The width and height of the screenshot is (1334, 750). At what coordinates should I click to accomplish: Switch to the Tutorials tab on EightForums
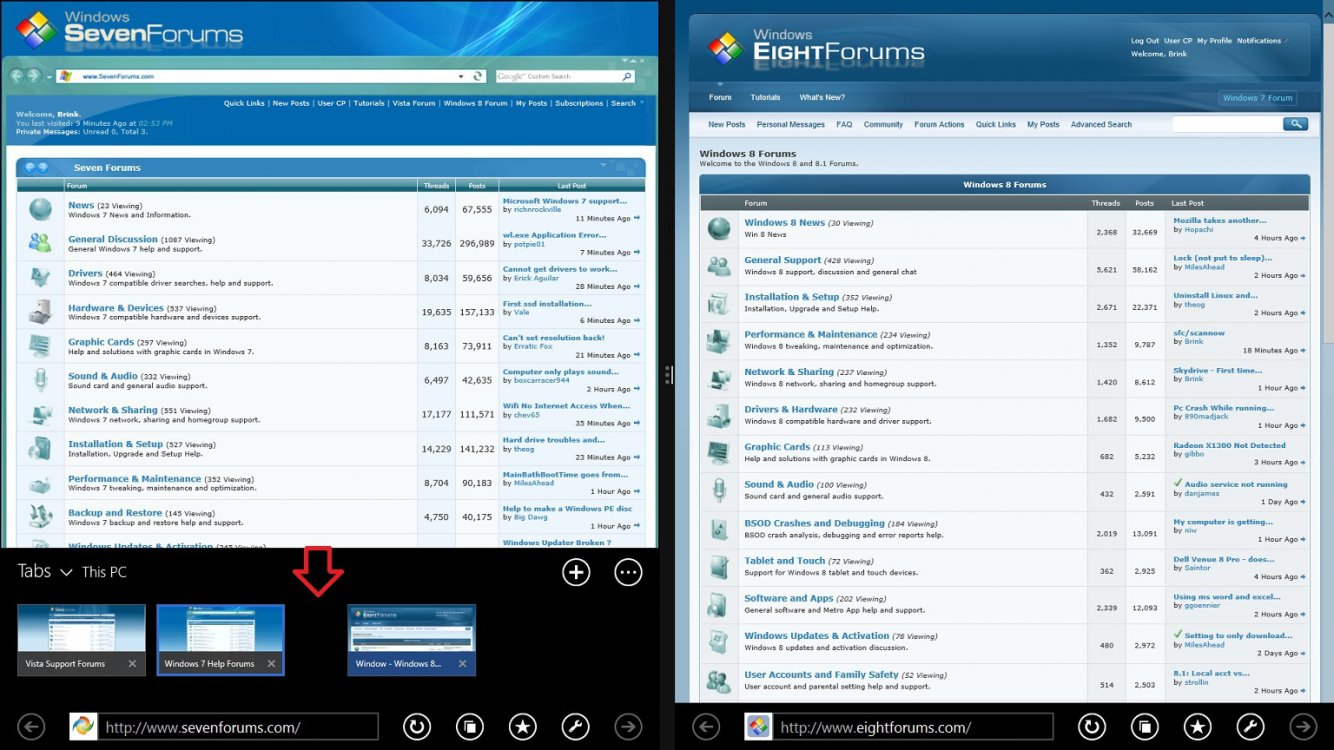point(765,97)
